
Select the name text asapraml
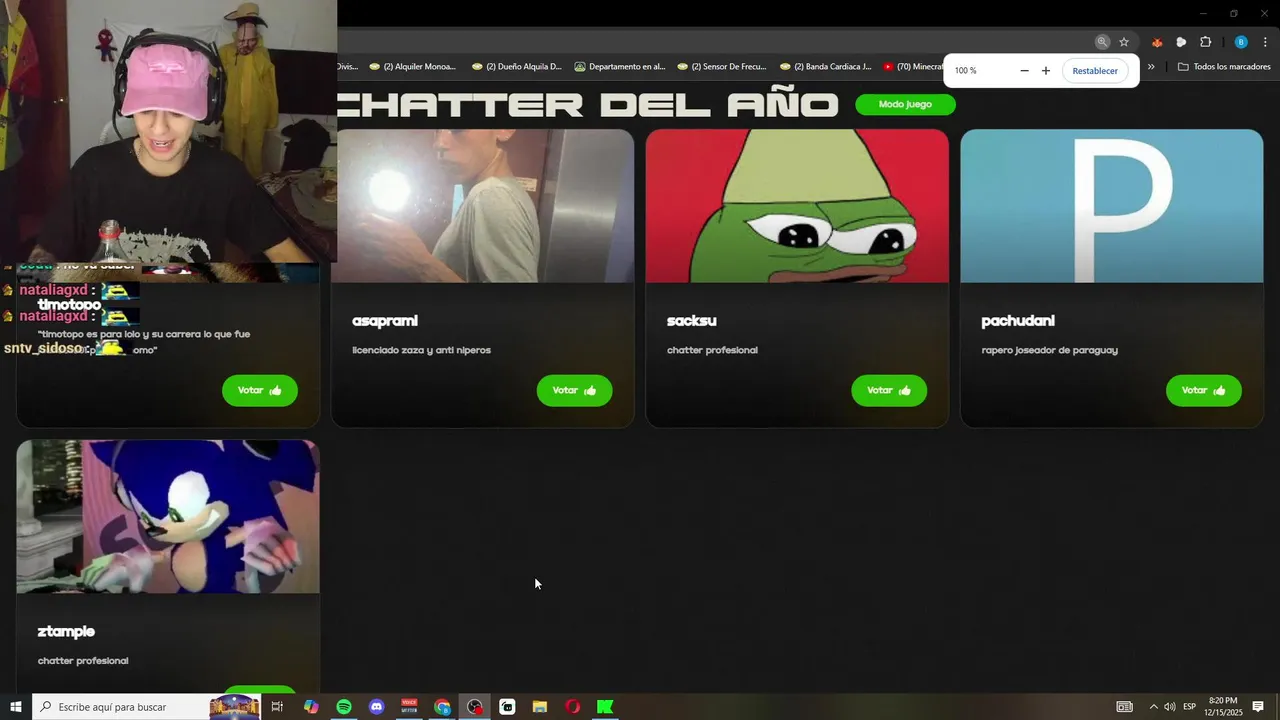click(385, 321)
